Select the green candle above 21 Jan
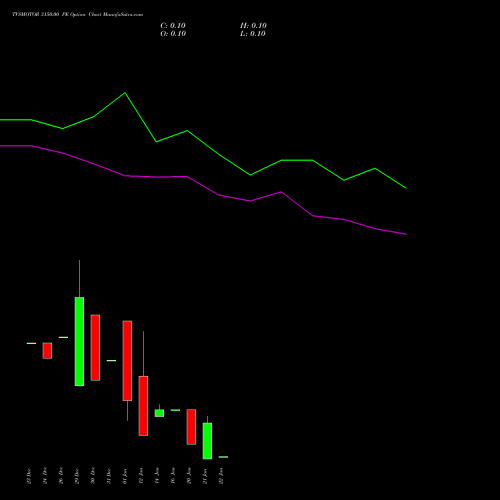 point(207,441)
